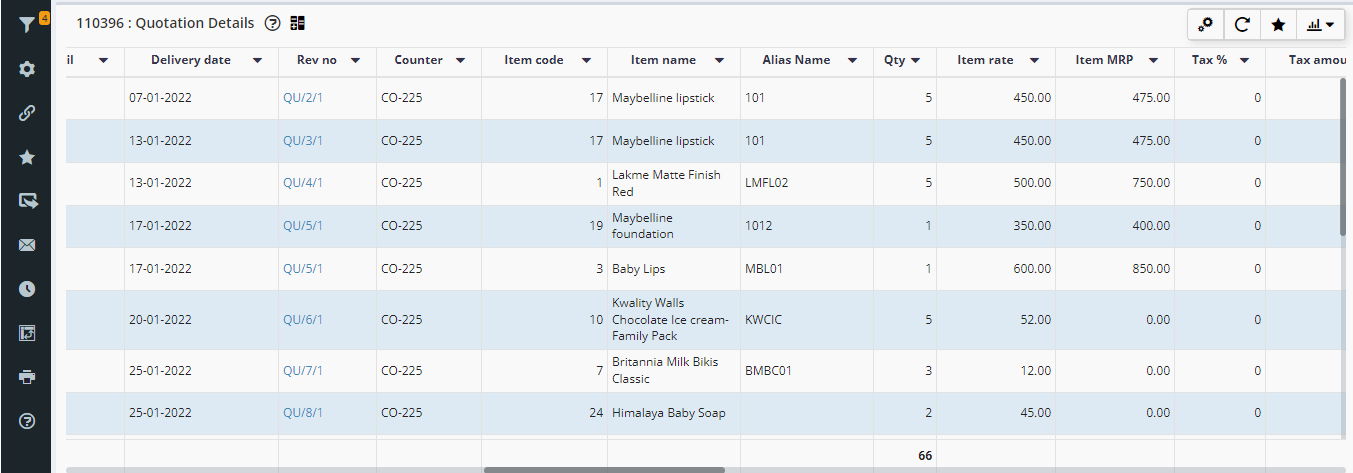The width and height of the screenshot is (1353, 473).
Task: Click item MRP 850.00 cell
Action: point(1115,269)
